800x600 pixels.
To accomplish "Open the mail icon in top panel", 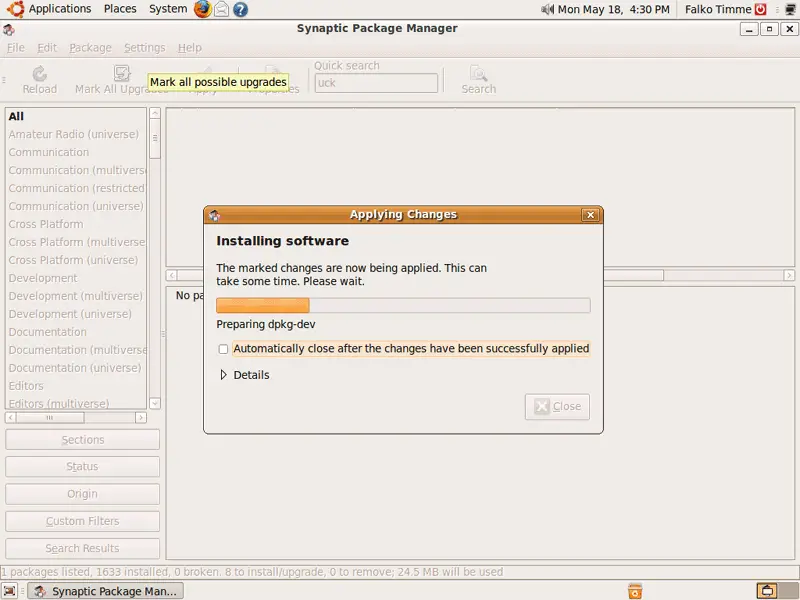I will point(221,9).
